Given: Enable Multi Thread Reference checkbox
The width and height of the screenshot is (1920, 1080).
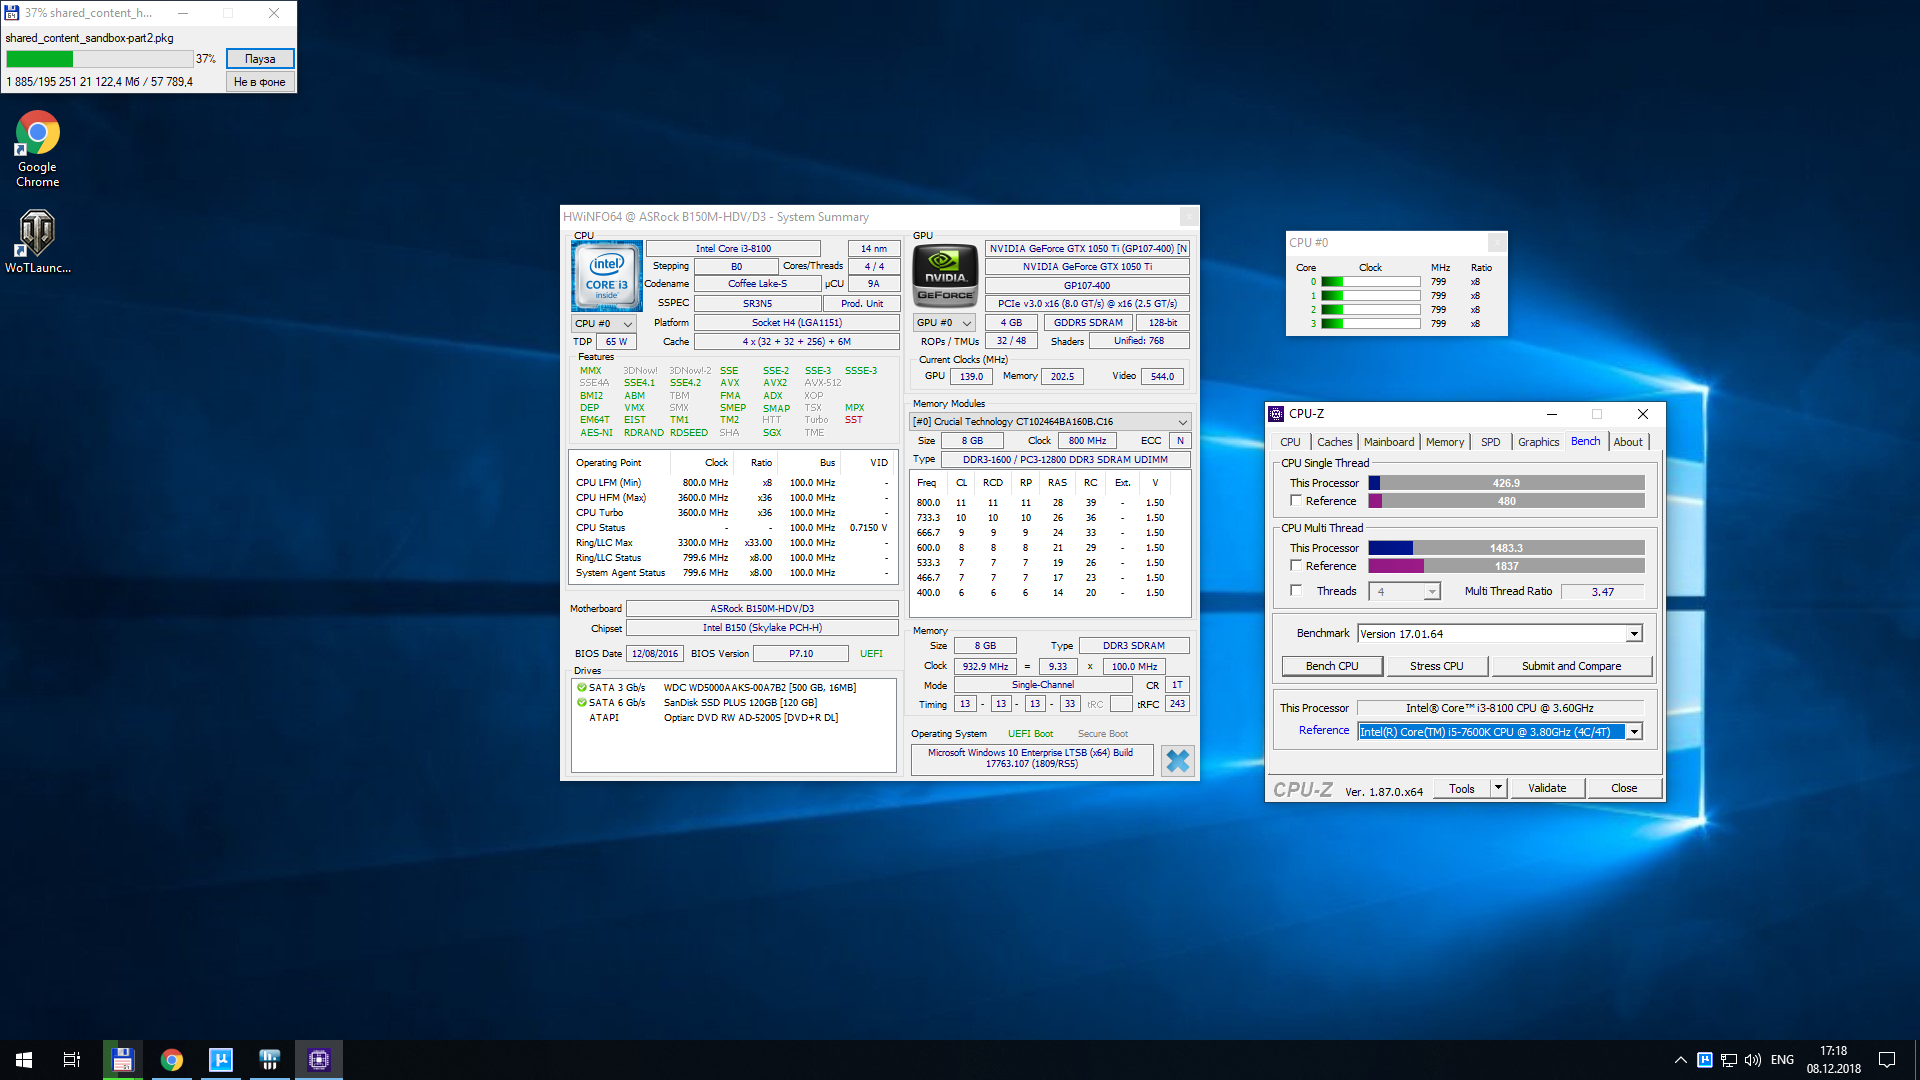Looking at the screenshot, I should click(x=1296, y=566).
